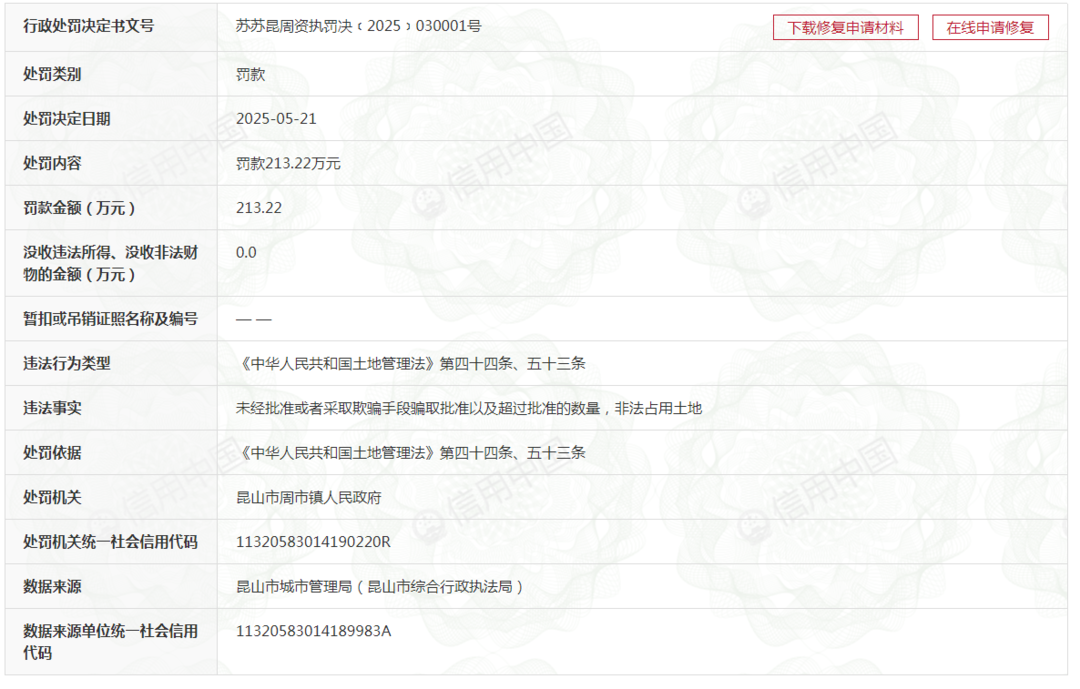Screen dimensions: 1080x689
Task: Click 在线申请修复 button
Action: point(990,27)
